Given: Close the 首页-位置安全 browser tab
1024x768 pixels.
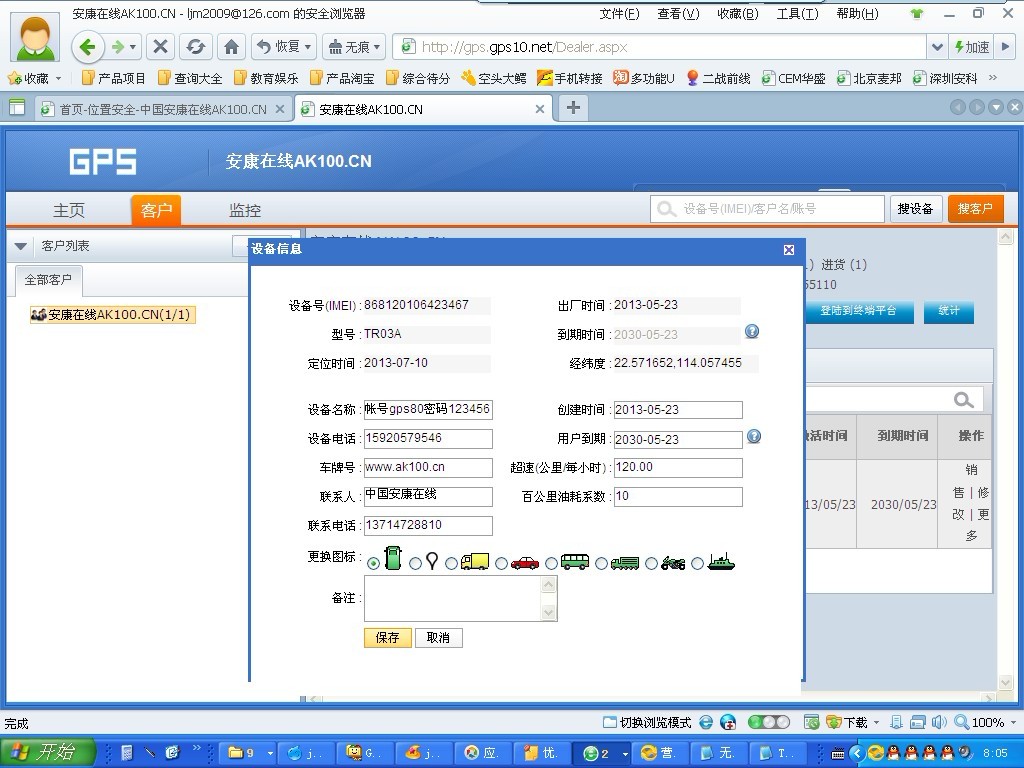Looking at the screenshot, I should 280,109.
